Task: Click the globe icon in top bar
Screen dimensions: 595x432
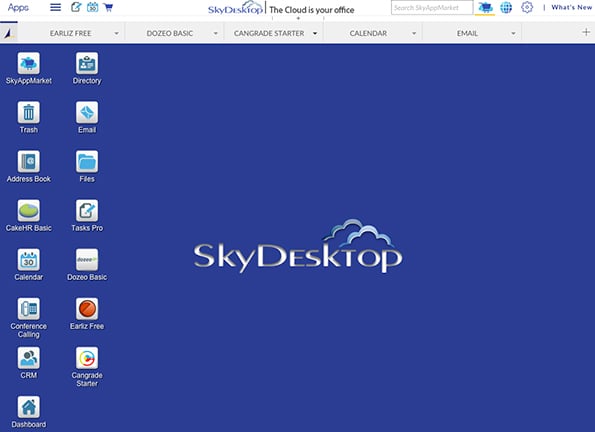Action: click(x=506, y=7)
